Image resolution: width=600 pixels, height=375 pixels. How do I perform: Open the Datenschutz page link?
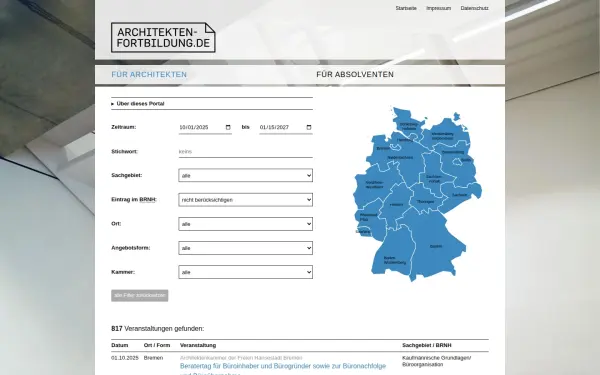pyautogui.click(x=474, y=8)
